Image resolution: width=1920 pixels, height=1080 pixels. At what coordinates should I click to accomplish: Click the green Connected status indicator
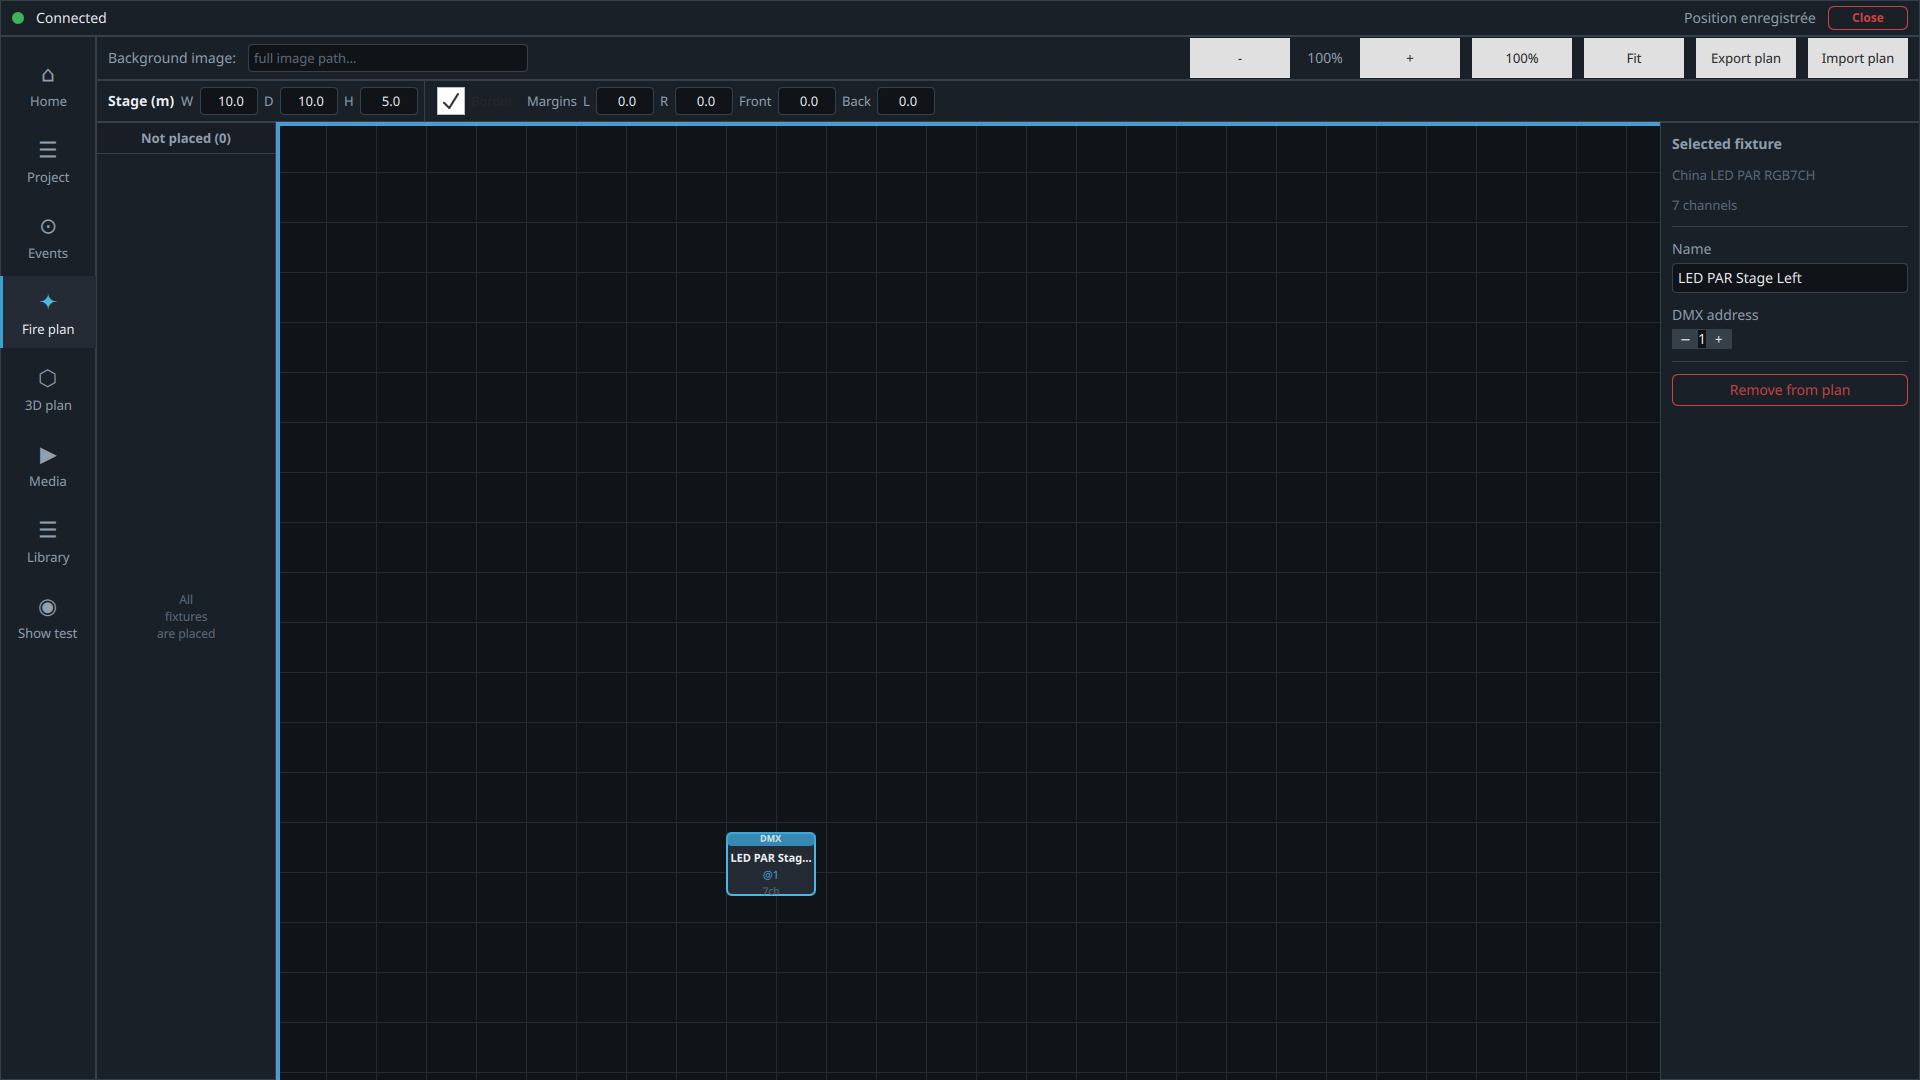pyautogui.click(x=18, y=18)
